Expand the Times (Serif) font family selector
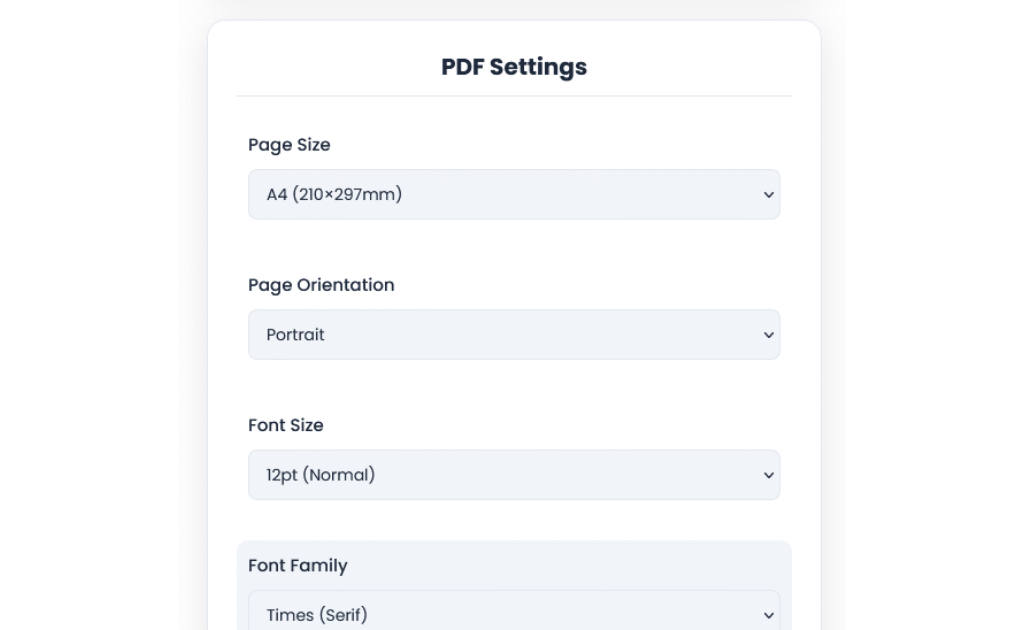 point(514,614)
